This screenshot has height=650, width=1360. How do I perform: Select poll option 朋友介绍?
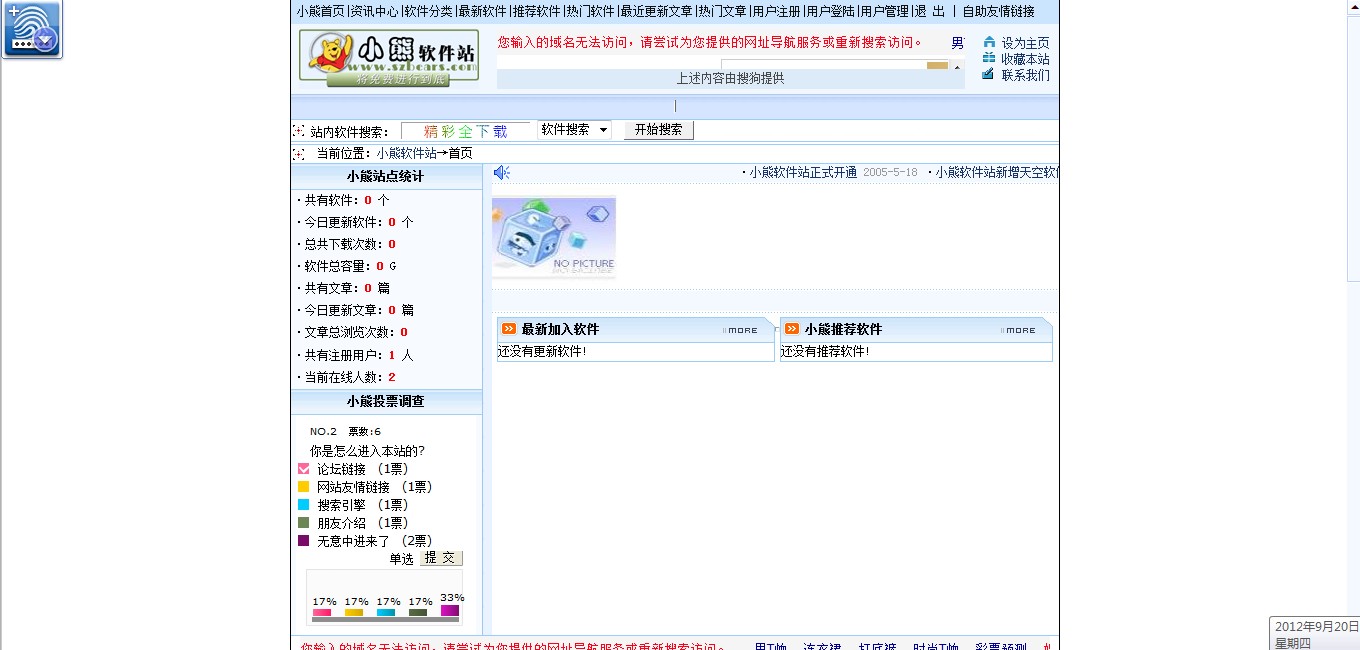pyautogui.click(x=304, y=523)
